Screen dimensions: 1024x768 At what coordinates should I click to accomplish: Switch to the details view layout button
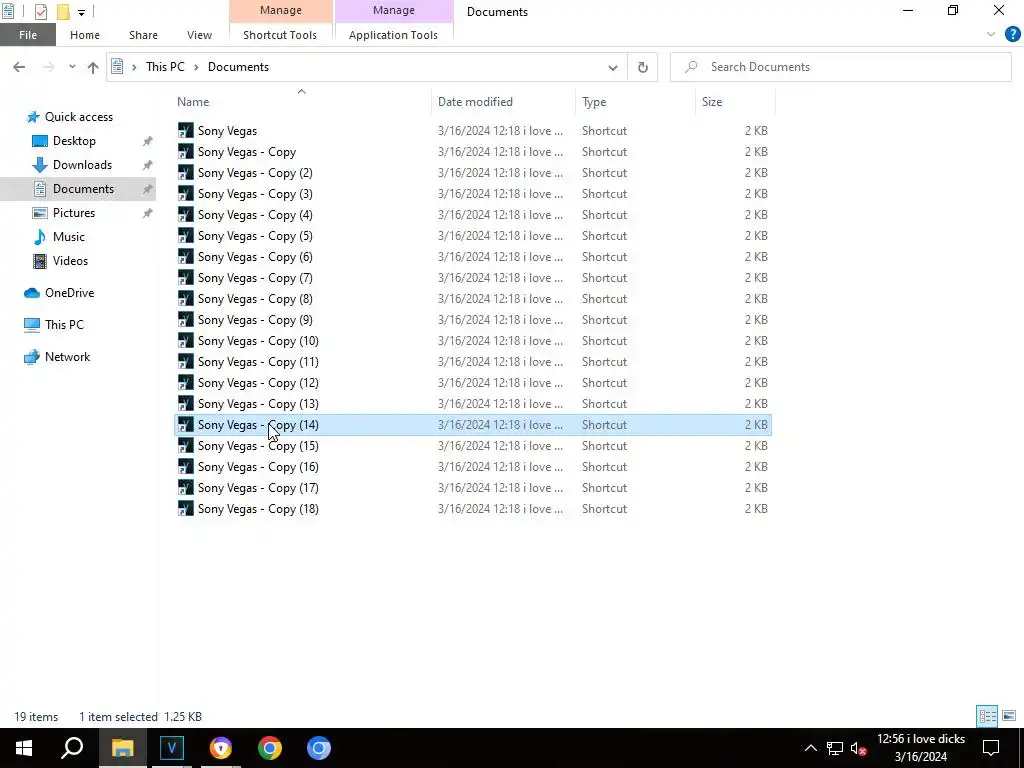(x=987, y=716)
